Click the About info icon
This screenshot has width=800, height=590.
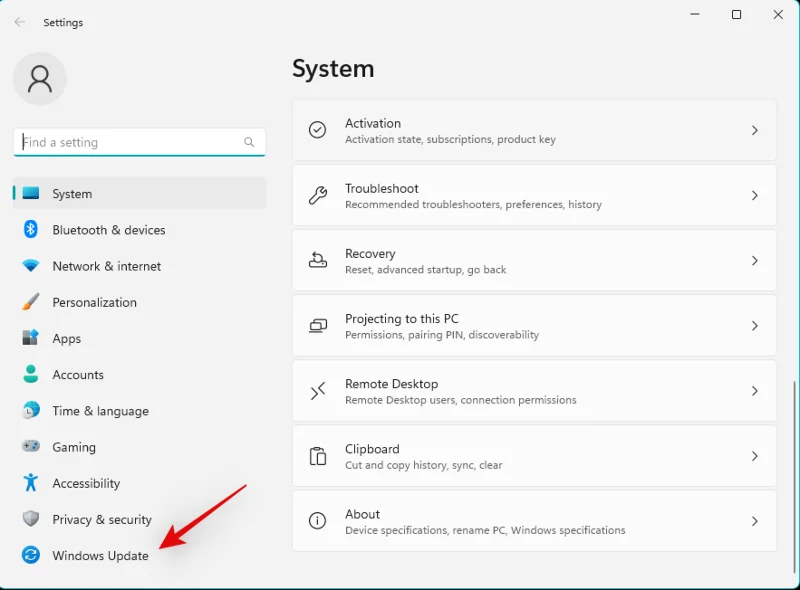(x=318, y=521)
